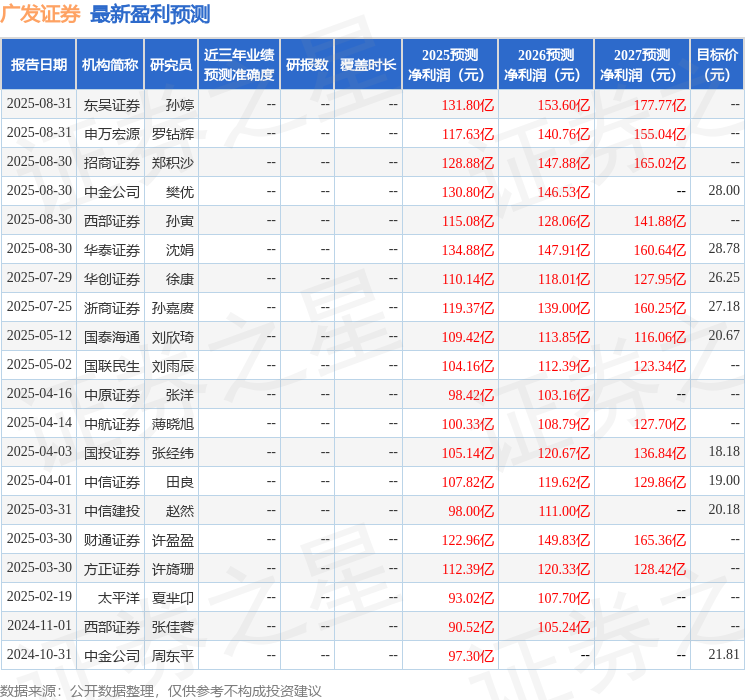Click analyst name 薄晓旭
The height and width of the screenshot is (700, 745).
click(173, 424)
